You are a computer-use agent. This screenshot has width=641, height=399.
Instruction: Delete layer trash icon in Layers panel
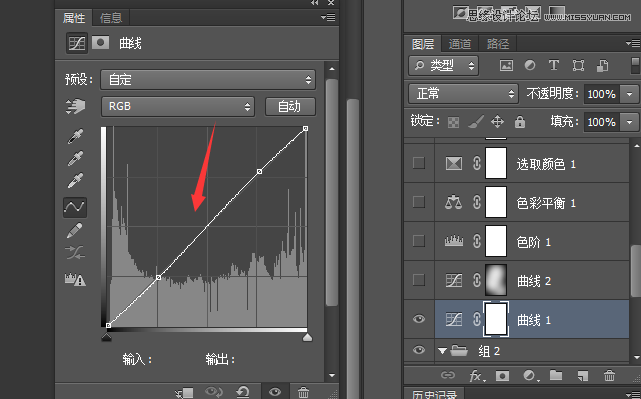tap(609, 375)
